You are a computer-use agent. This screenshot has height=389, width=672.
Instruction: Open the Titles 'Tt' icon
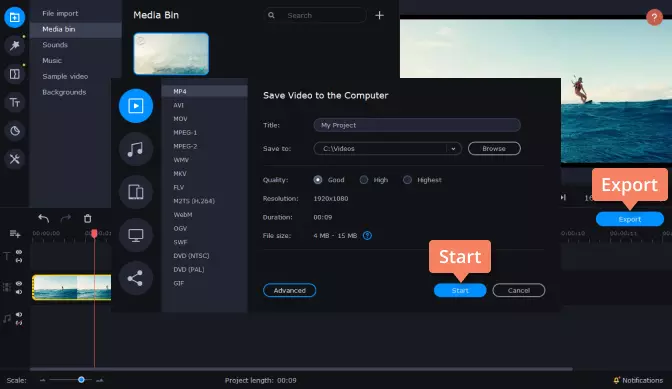[15, 102]
